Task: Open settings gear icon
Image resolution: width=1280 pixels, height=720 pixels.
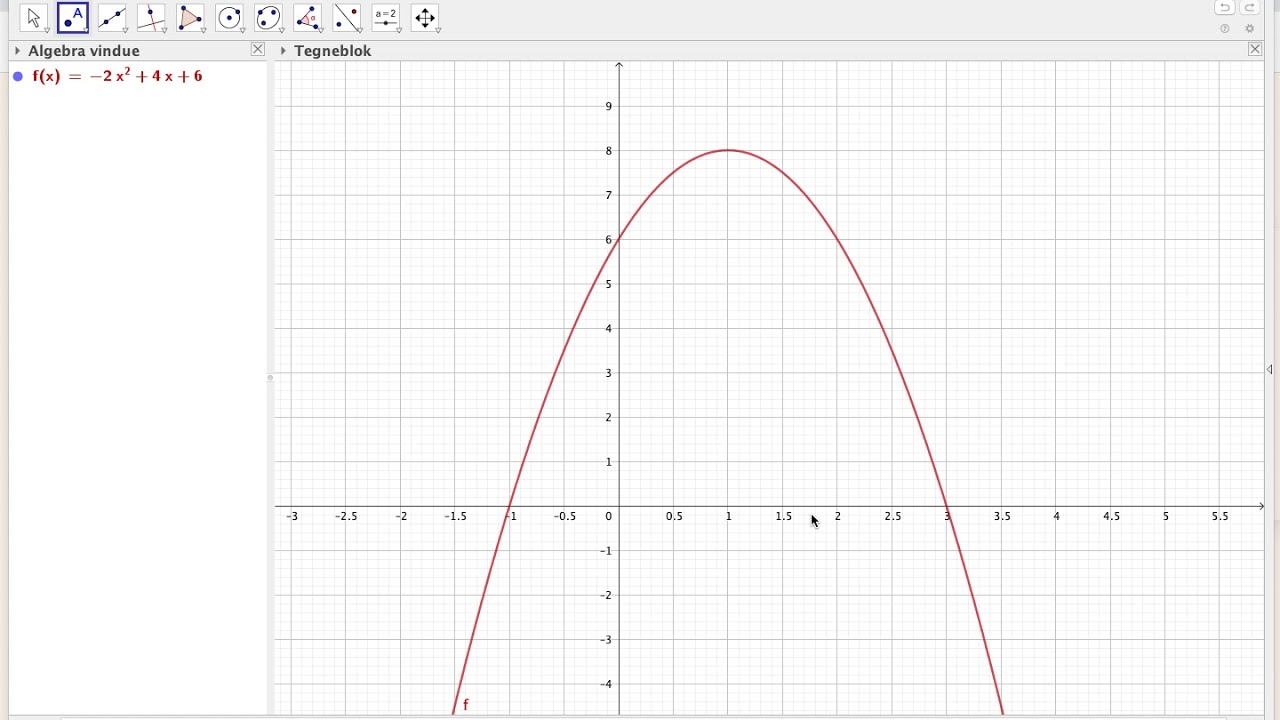Action: point(1249,29)
